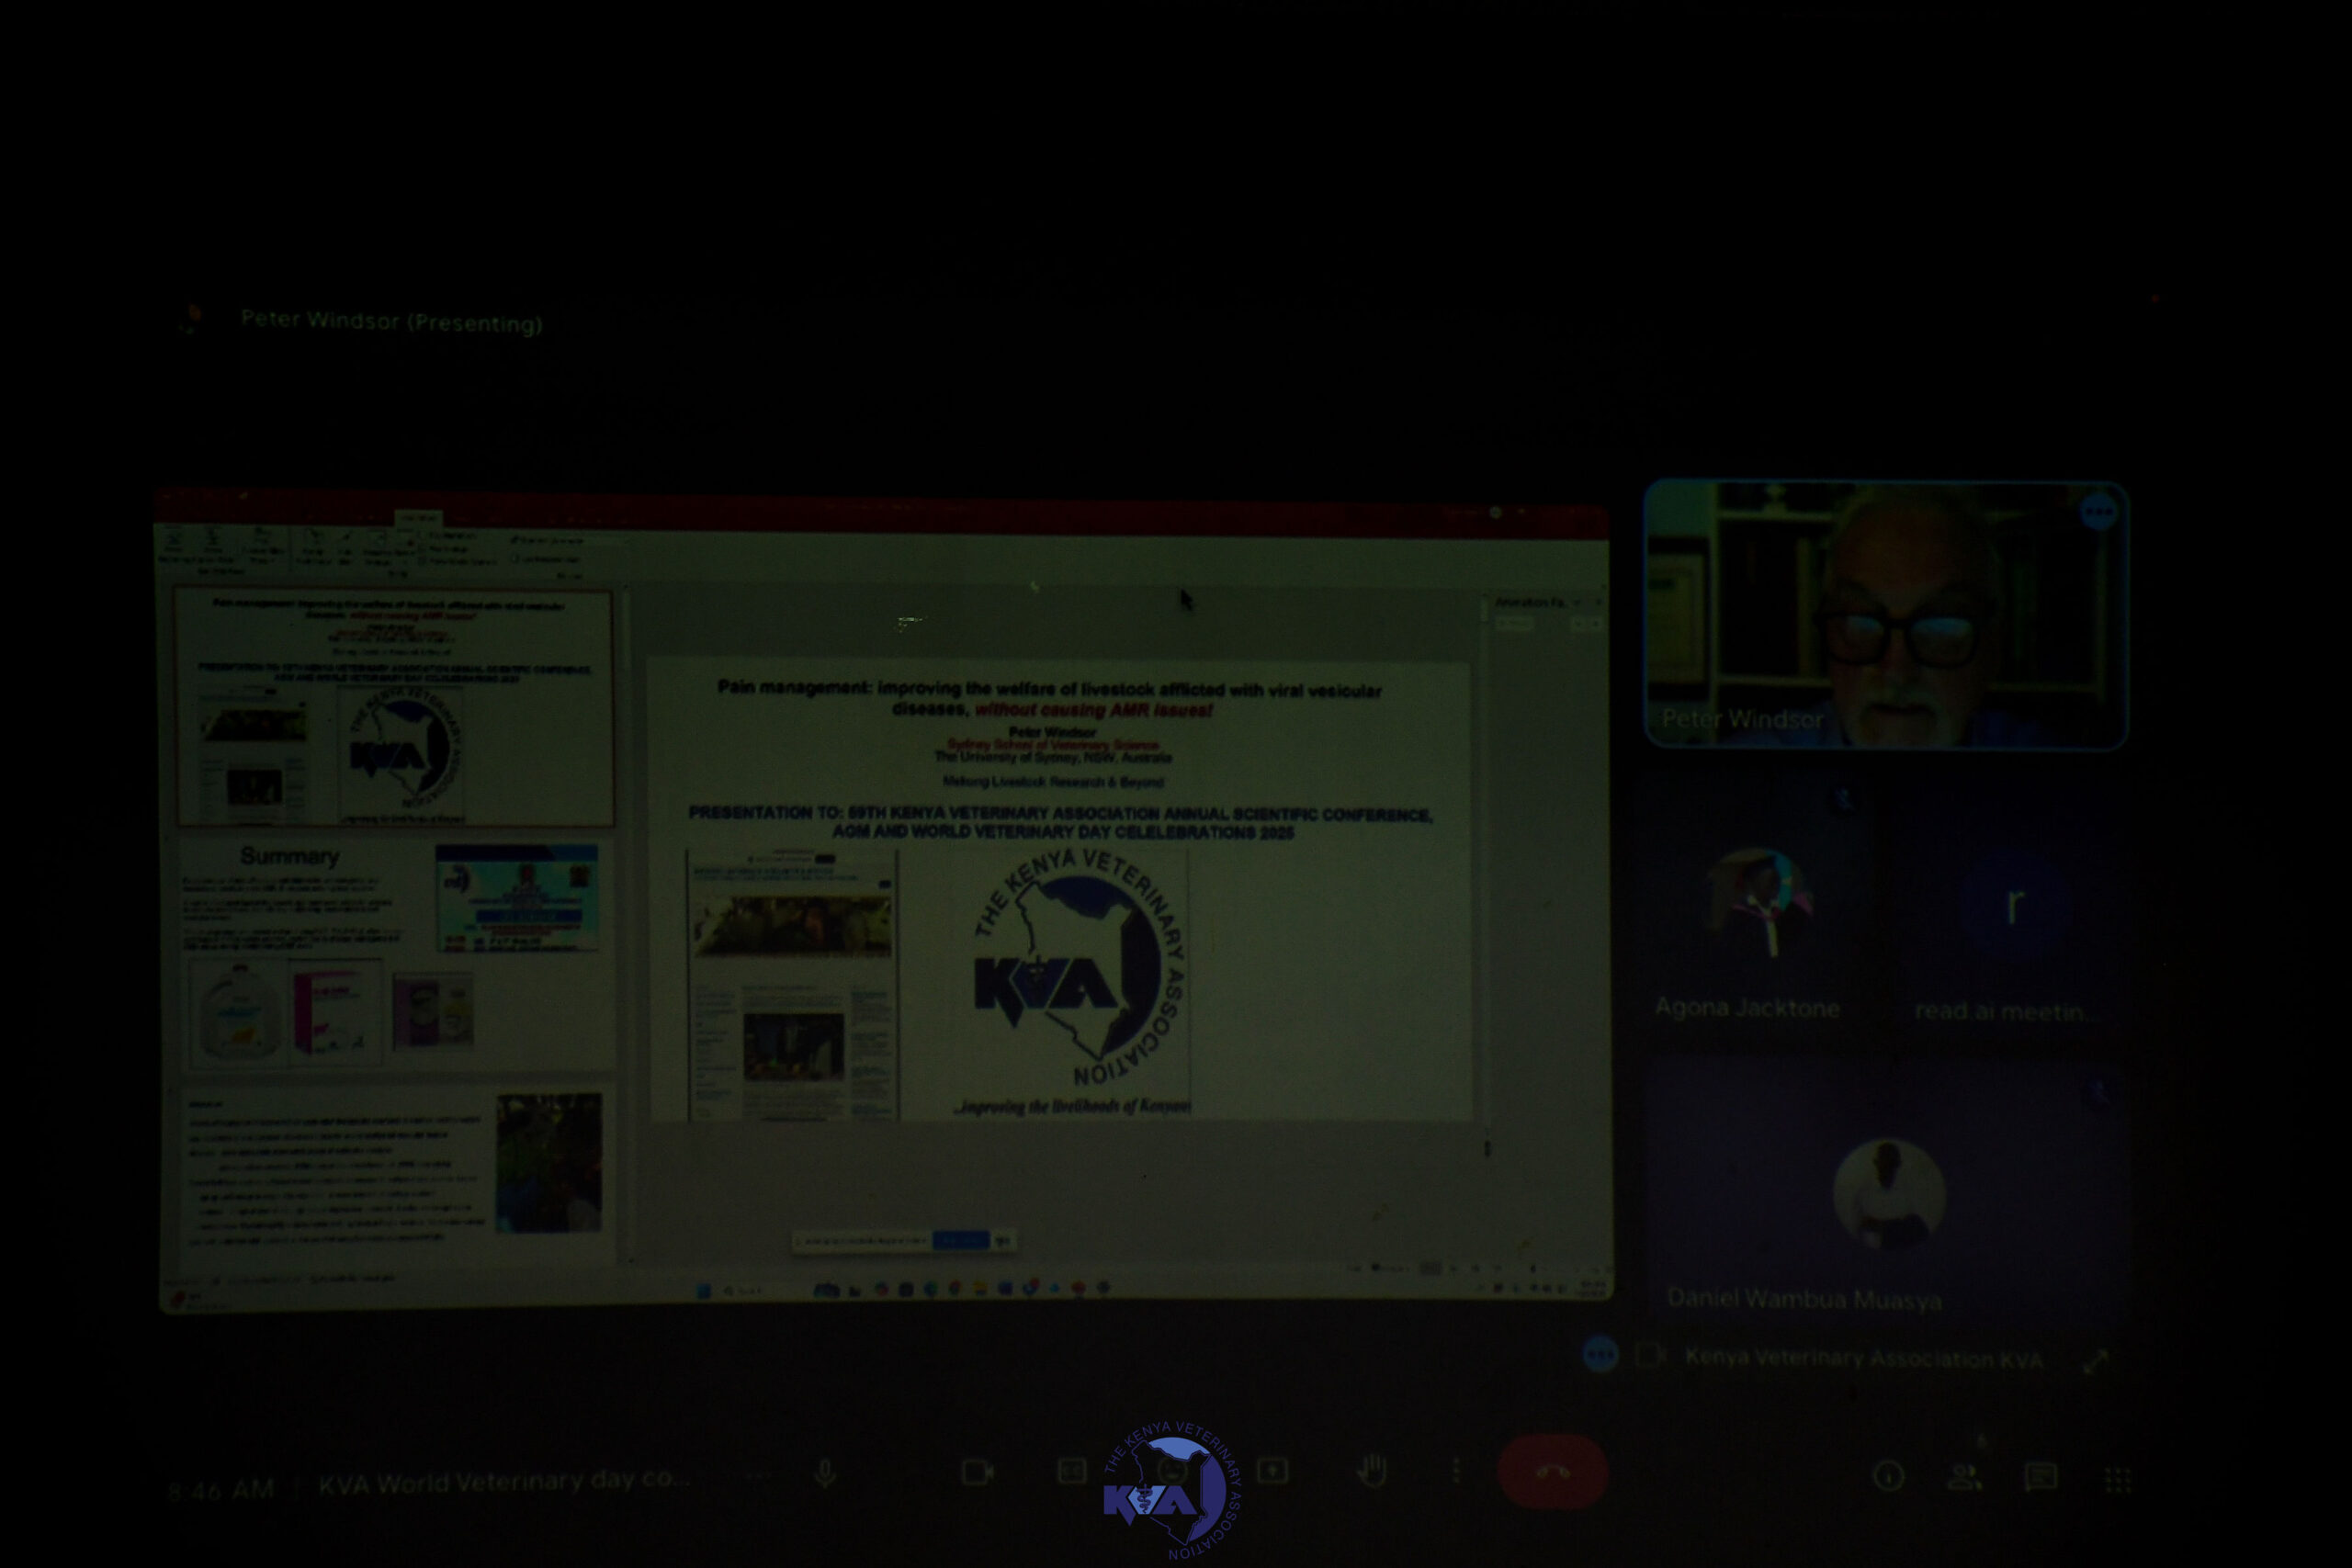
Task: Click the Peter Windsor presenting label
Action: [391, 321]
